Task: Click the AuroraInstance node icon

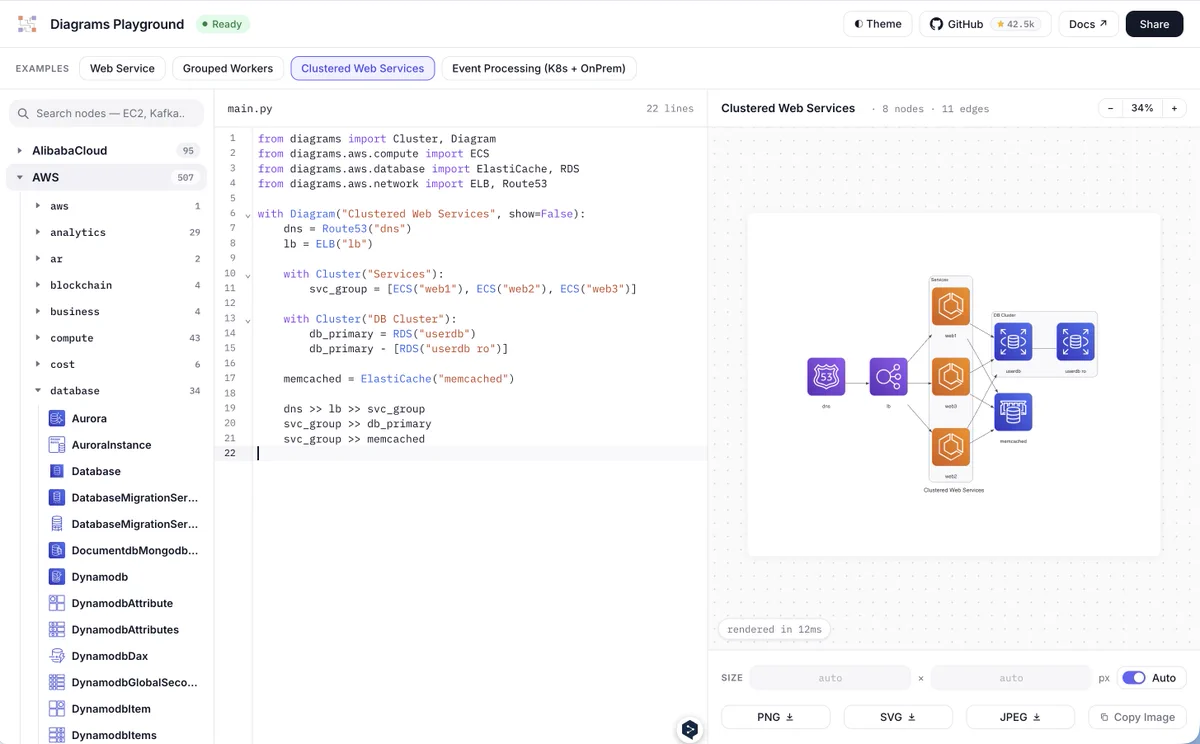Action: (x=57, y=445)
